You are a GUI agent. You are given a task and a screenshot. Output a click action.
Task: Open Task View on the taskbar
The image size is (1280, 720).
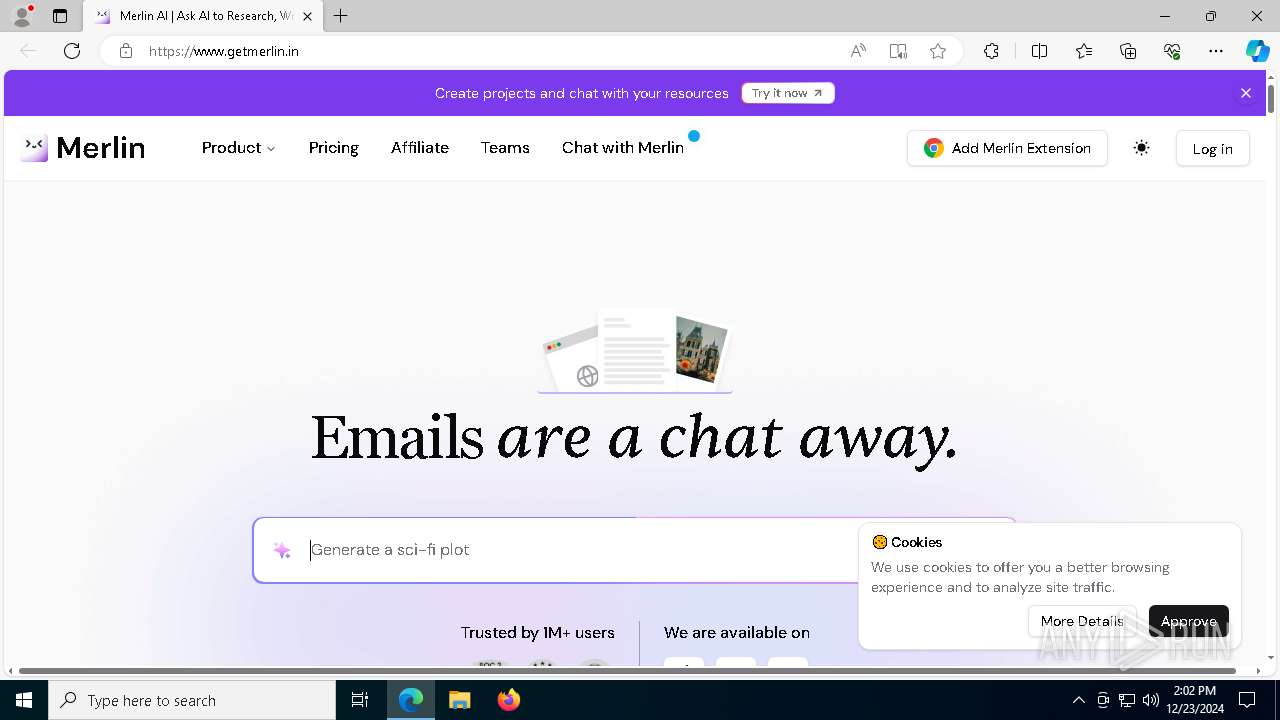[360, 700]
